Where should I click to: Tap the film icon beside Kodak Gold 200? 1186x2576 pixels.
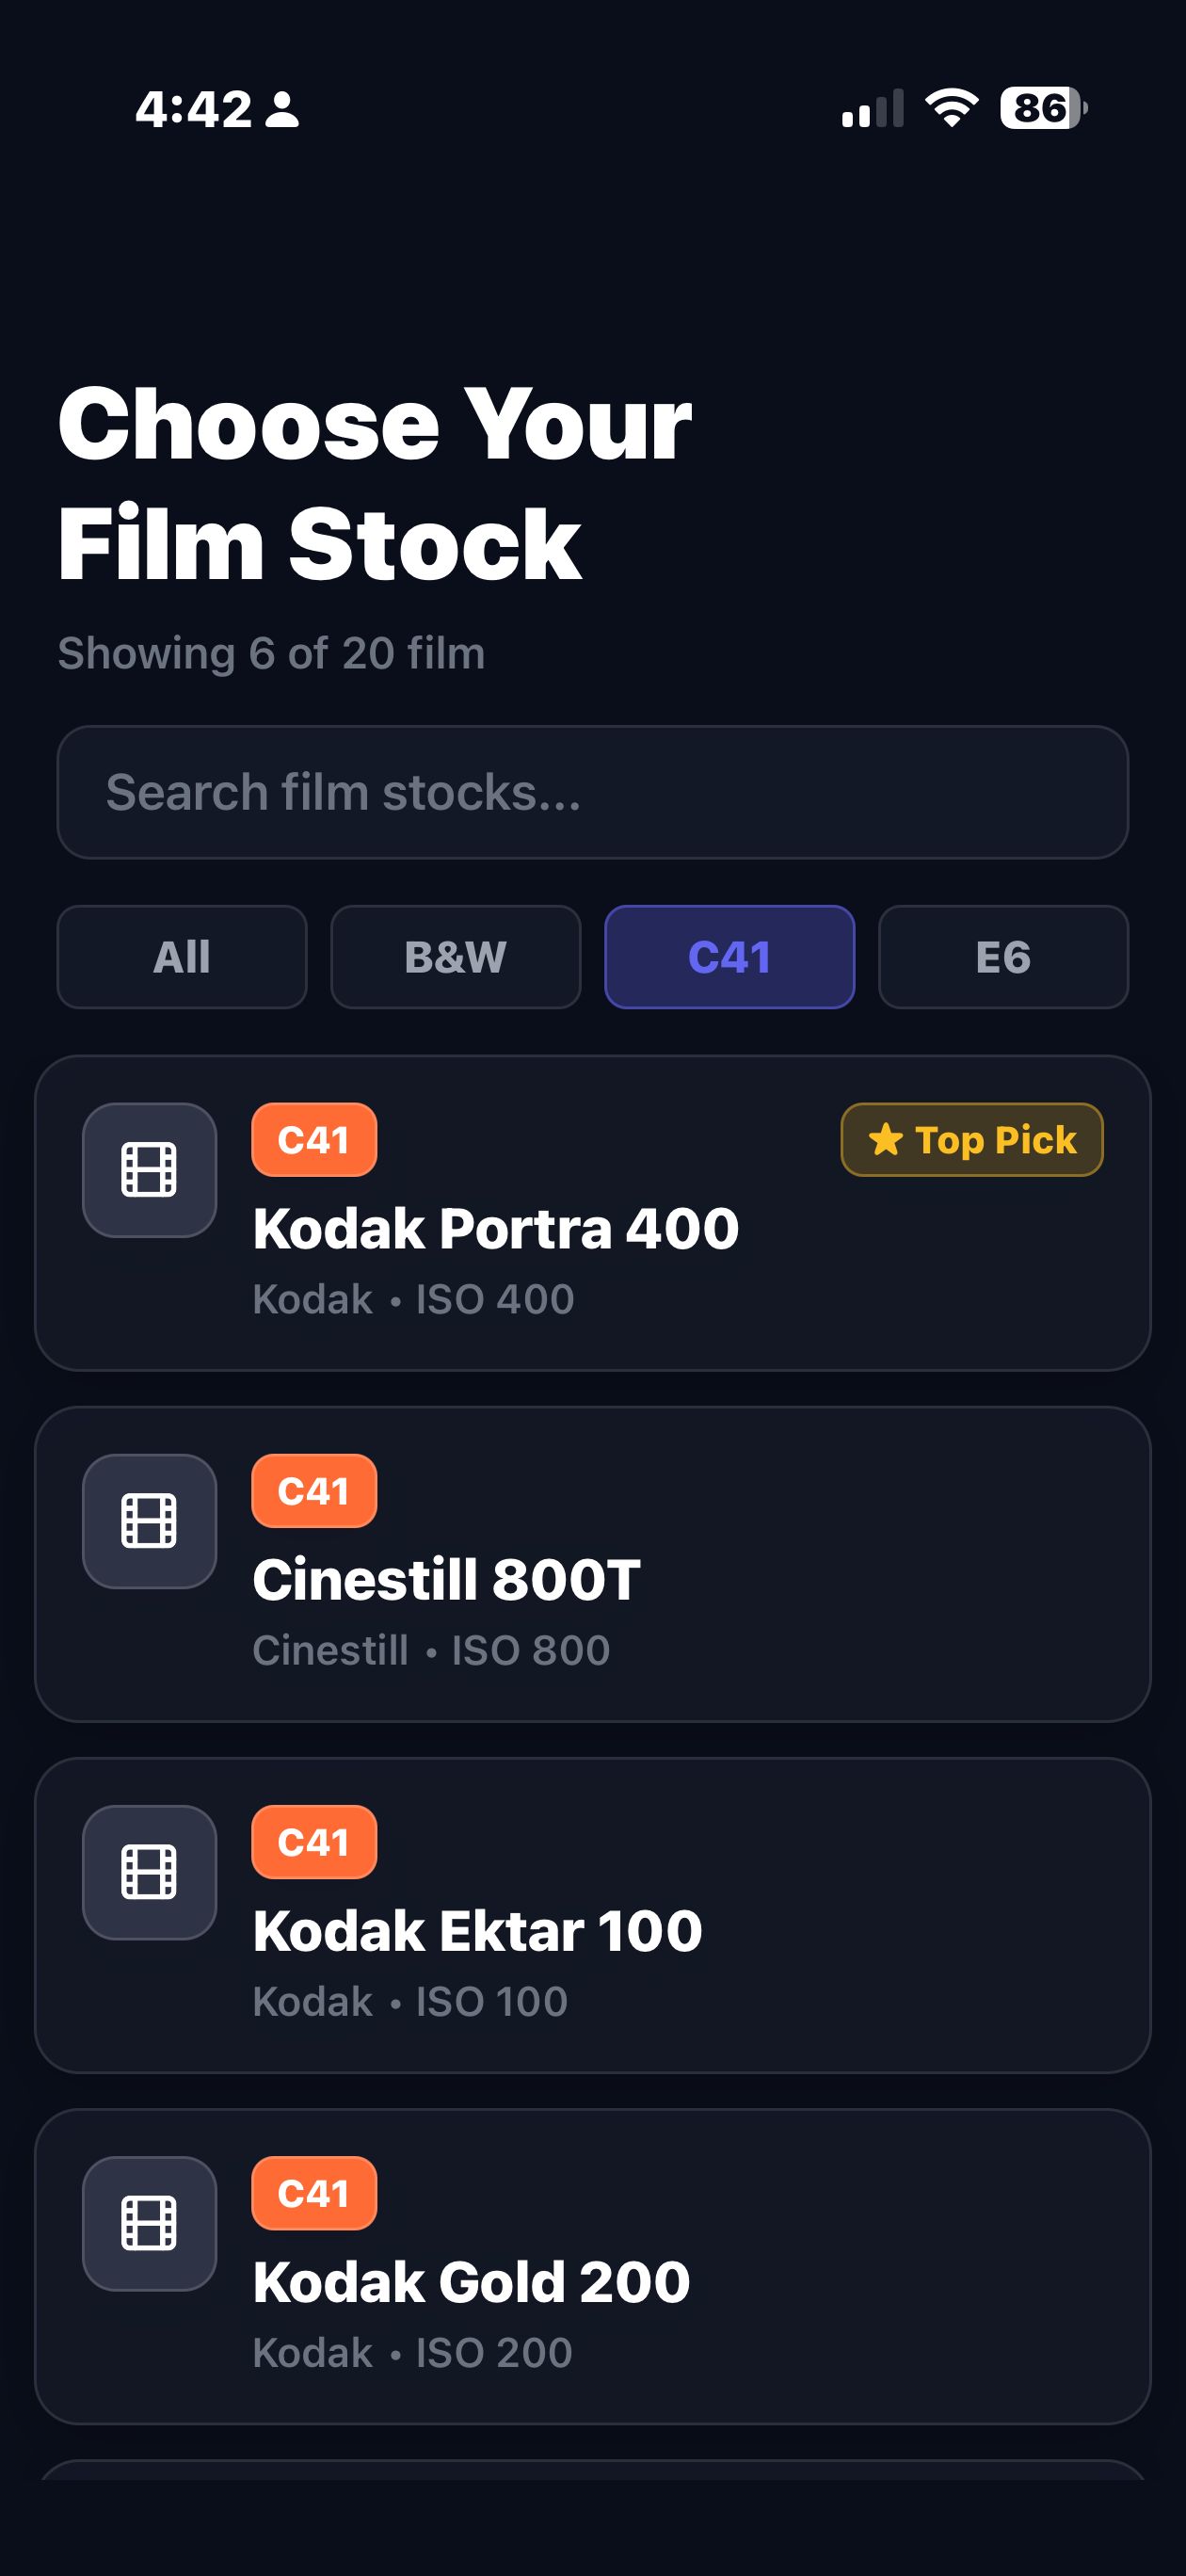[x=149, y=2222]
